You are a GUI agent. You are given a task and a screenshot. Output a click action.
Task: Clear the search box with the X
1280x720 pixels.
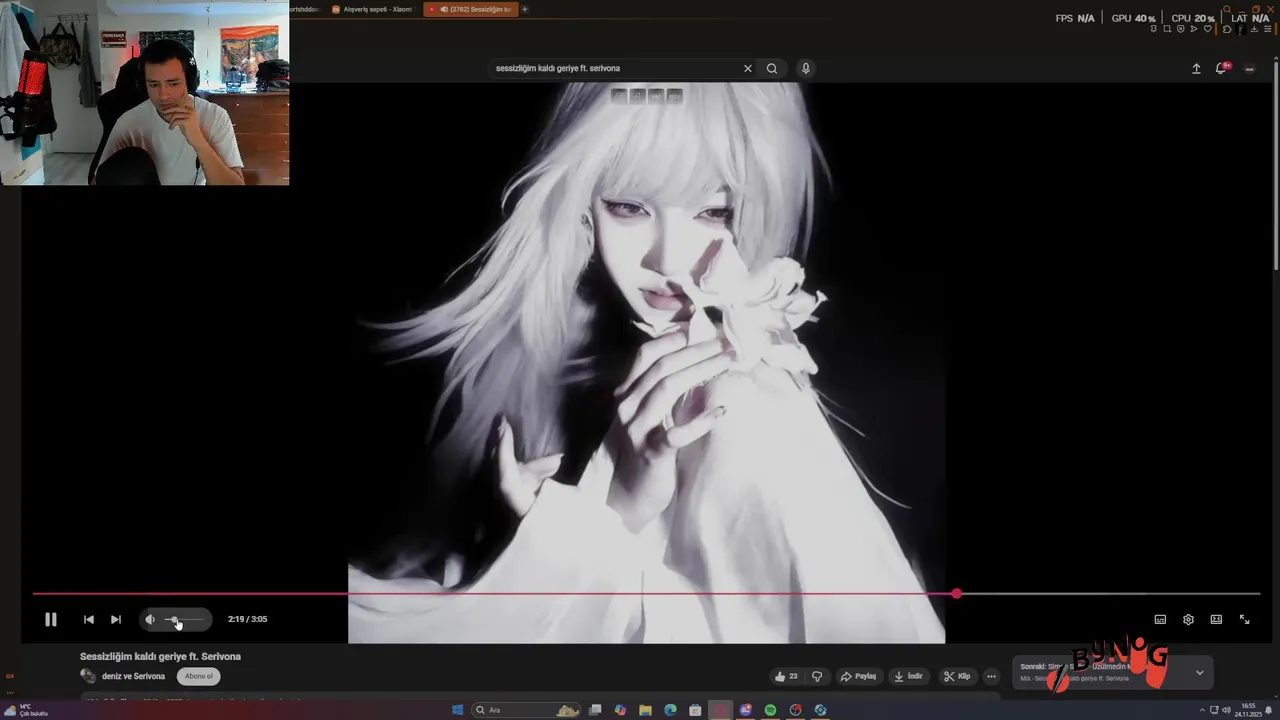(747, 68)
